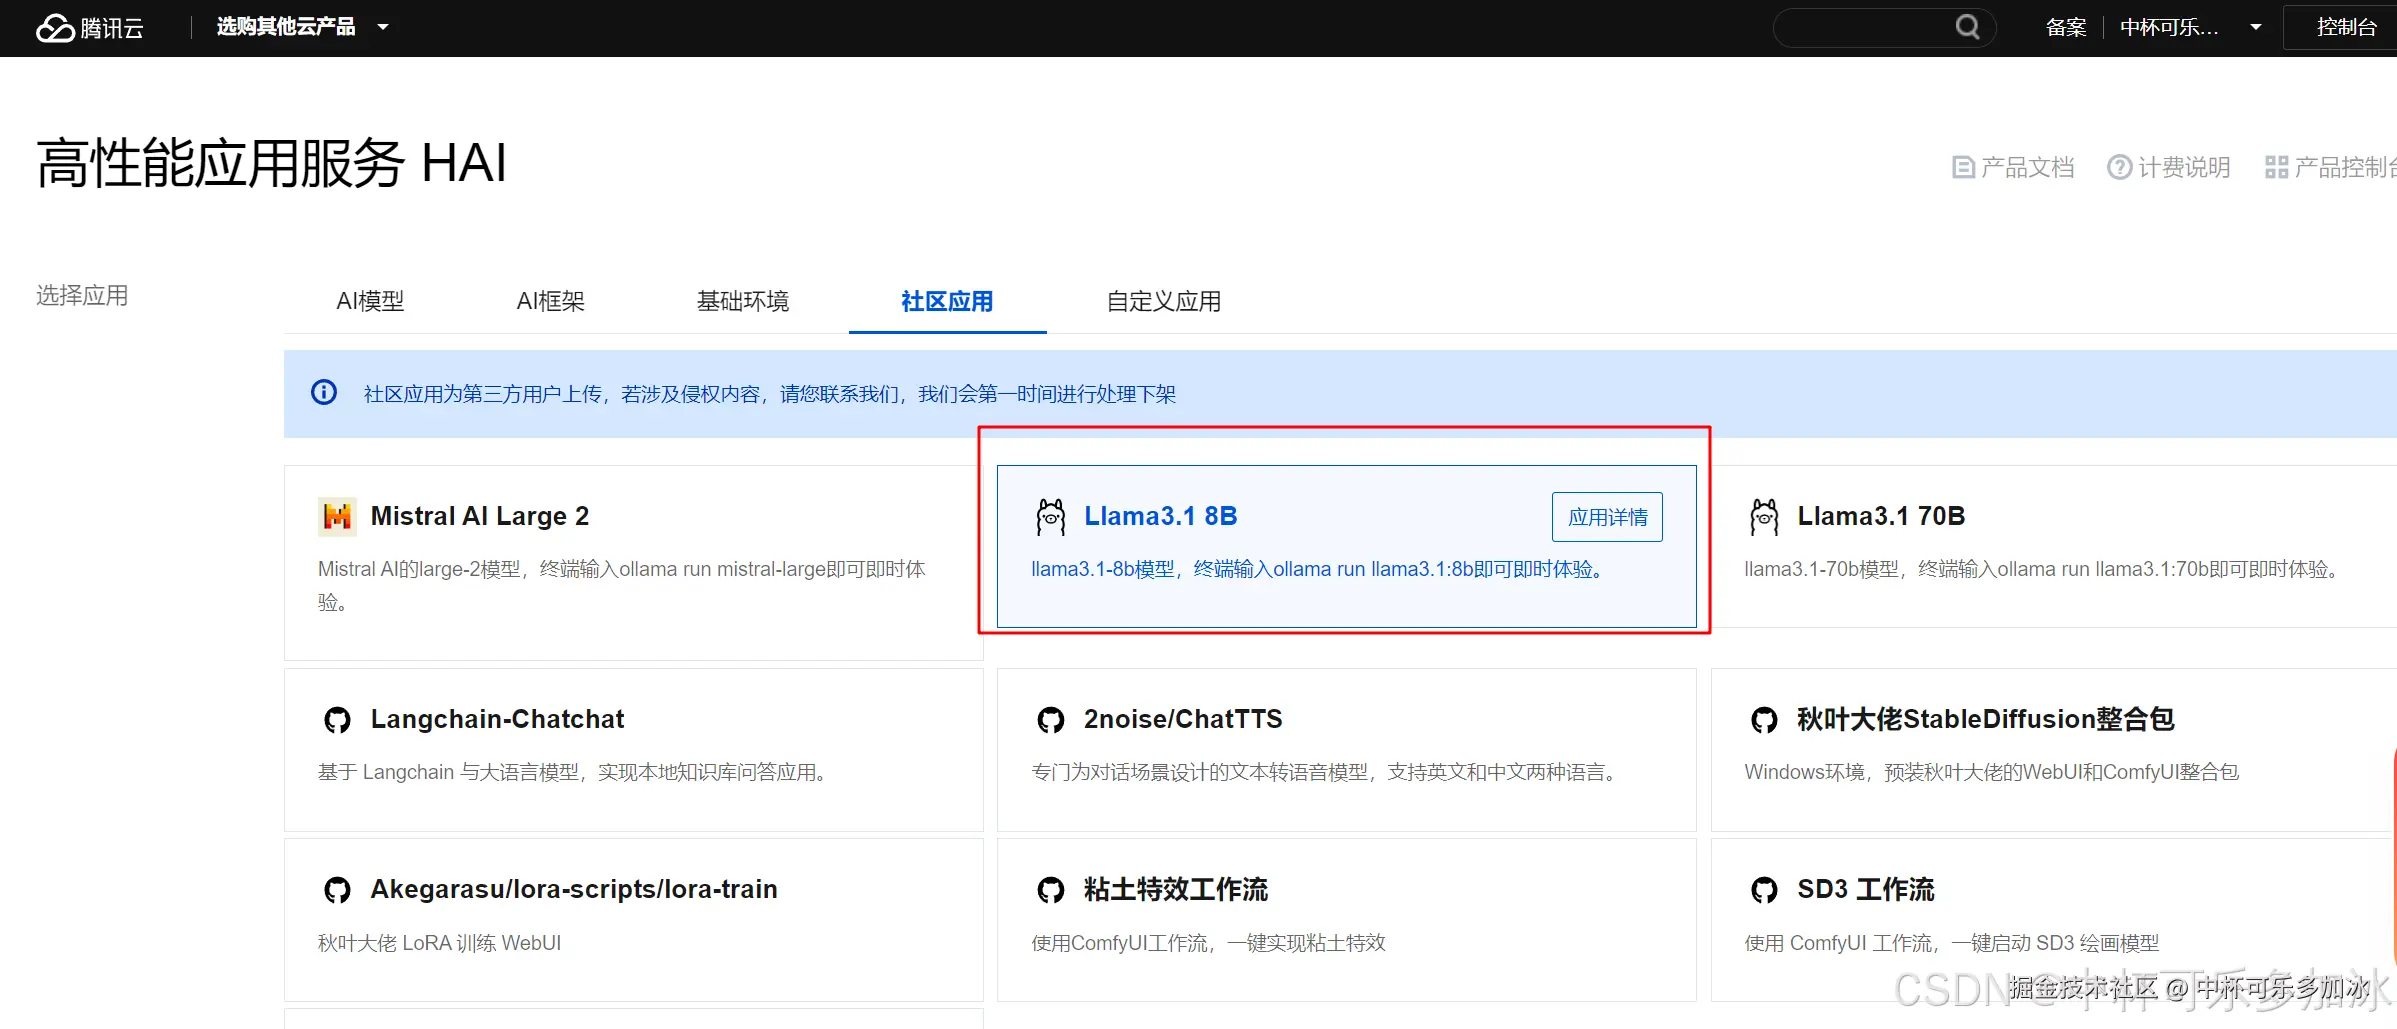Viewport: 2397px width, 1029px height.
Task: Open the 产品文档 link
Action: tap(2014, 167)
